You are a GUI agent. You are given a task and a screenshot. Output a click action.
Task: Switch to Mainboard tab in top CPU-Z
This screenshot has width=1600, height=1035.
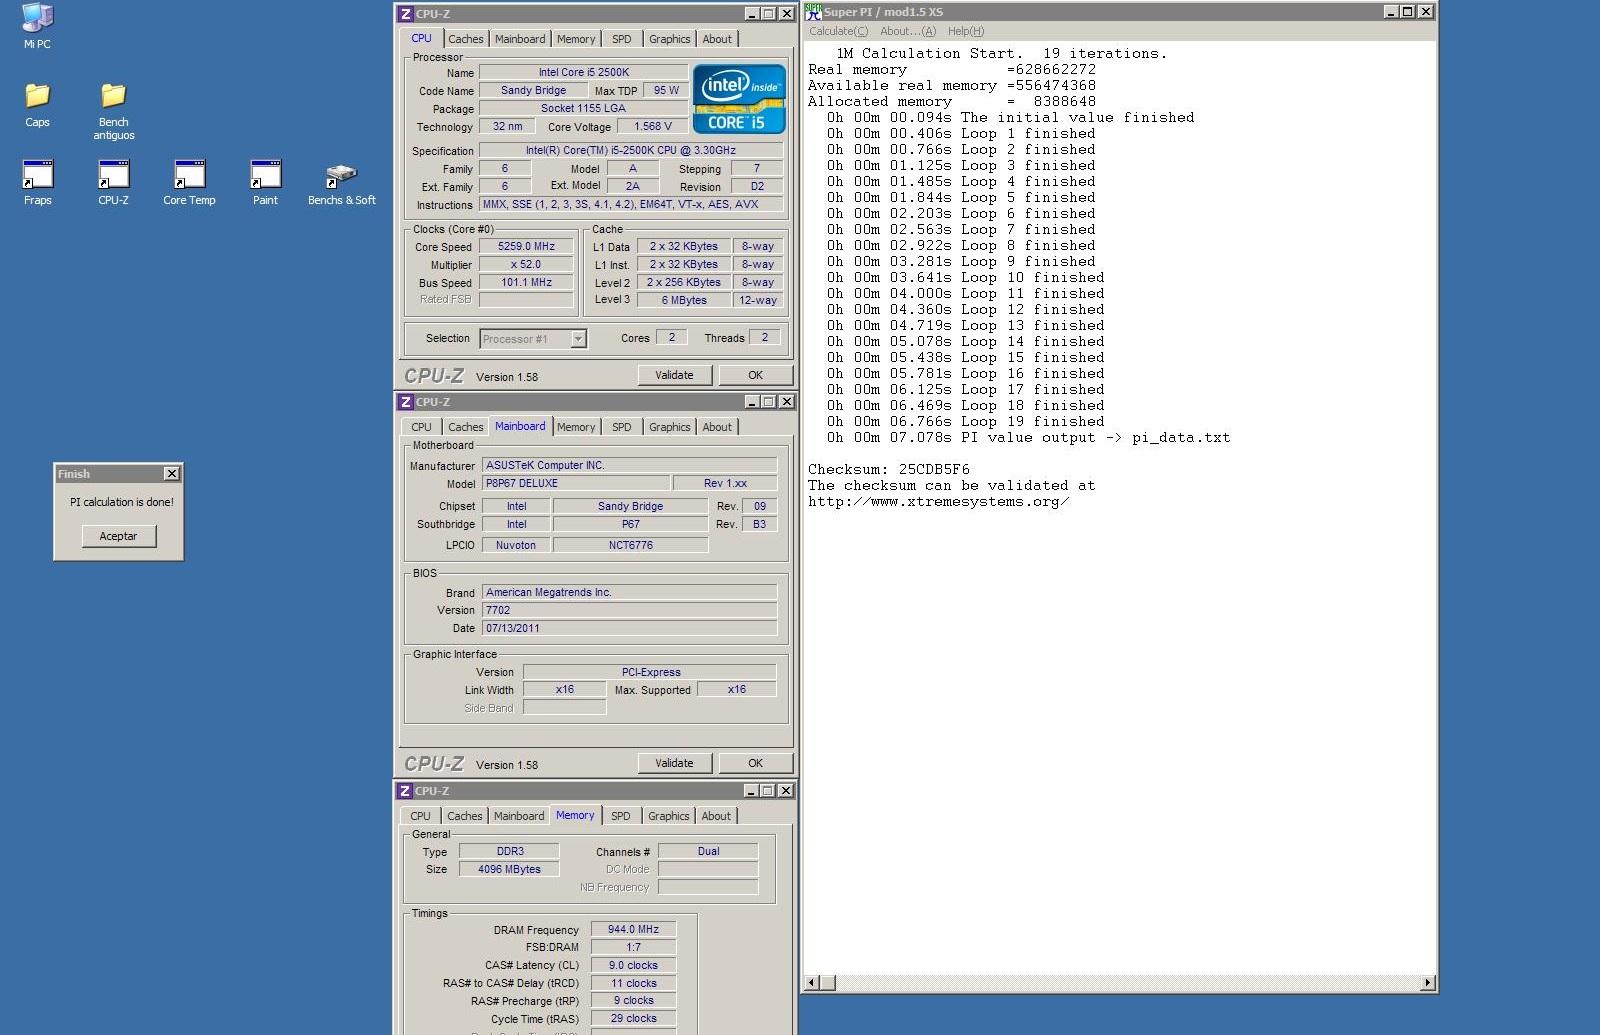pyautogui.click(x=520, y=39)
